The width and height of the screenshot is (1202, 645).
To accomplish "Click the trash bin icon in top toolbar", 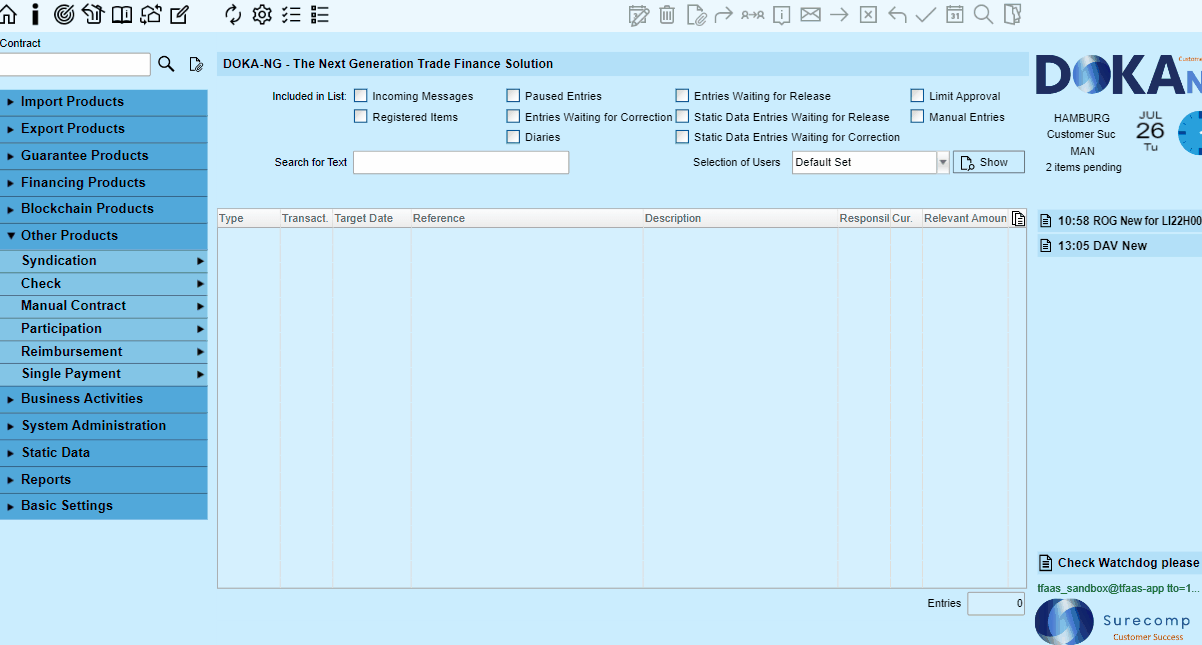I will [667, 14].
